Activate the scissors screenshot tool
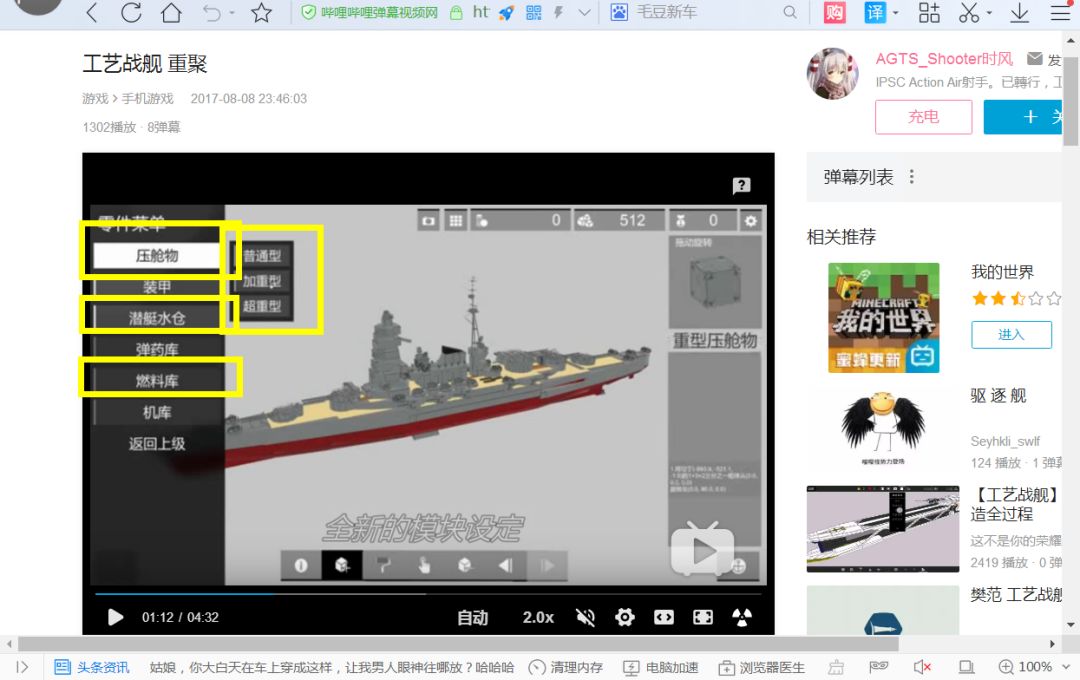The image size is (1080, 680). click(969, 12)
